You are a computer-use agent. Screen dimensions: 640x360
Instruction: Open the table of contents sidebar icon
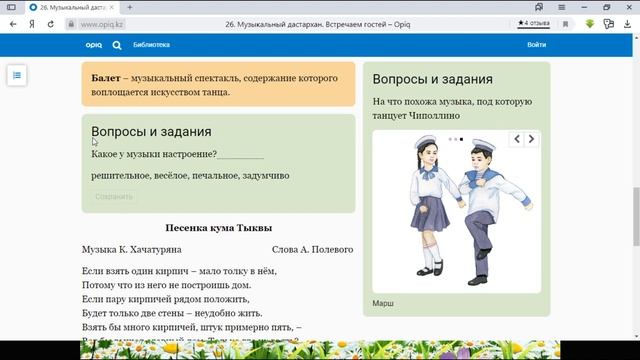click(17, 75)
